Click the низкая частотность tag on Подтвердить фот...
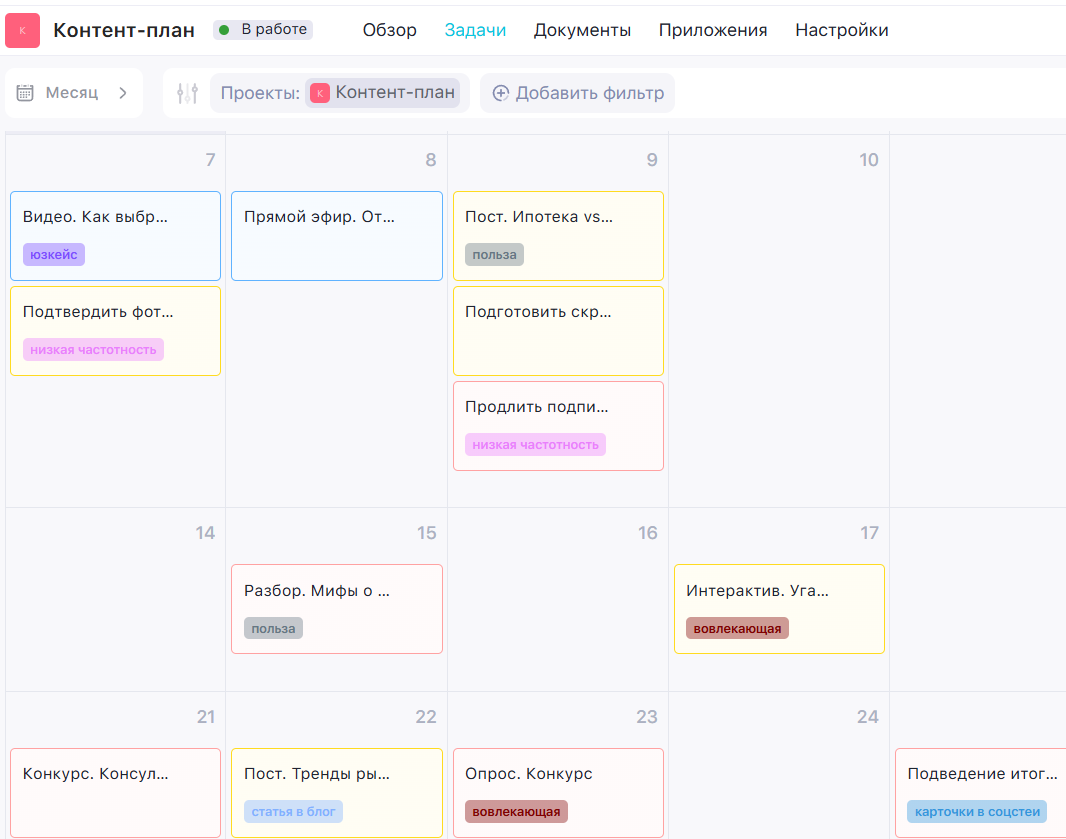The width and height of the screenshot is (1066, 839). (93, 350)
